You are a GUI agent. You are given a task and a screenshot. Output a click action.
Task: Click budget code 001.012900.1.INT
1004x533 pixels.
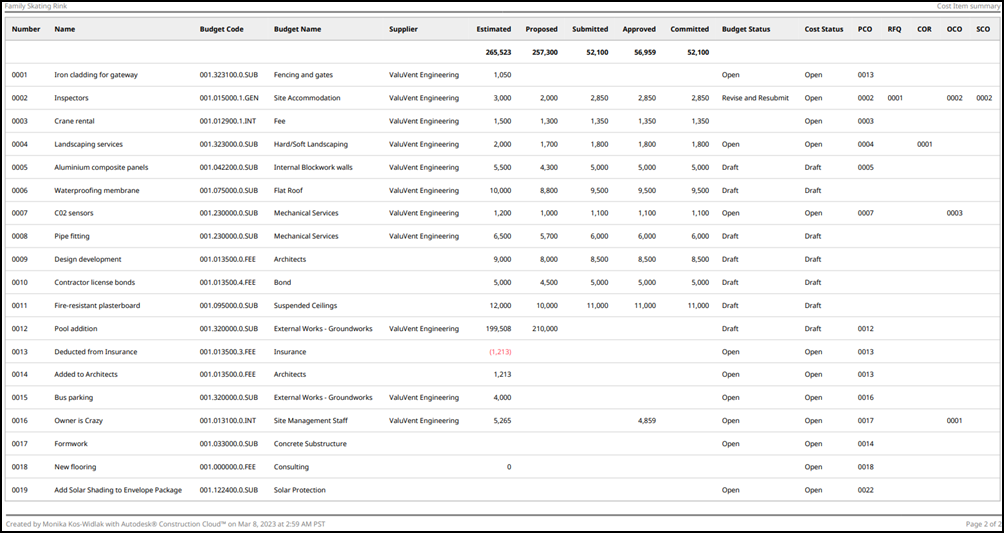pos(228,121)
